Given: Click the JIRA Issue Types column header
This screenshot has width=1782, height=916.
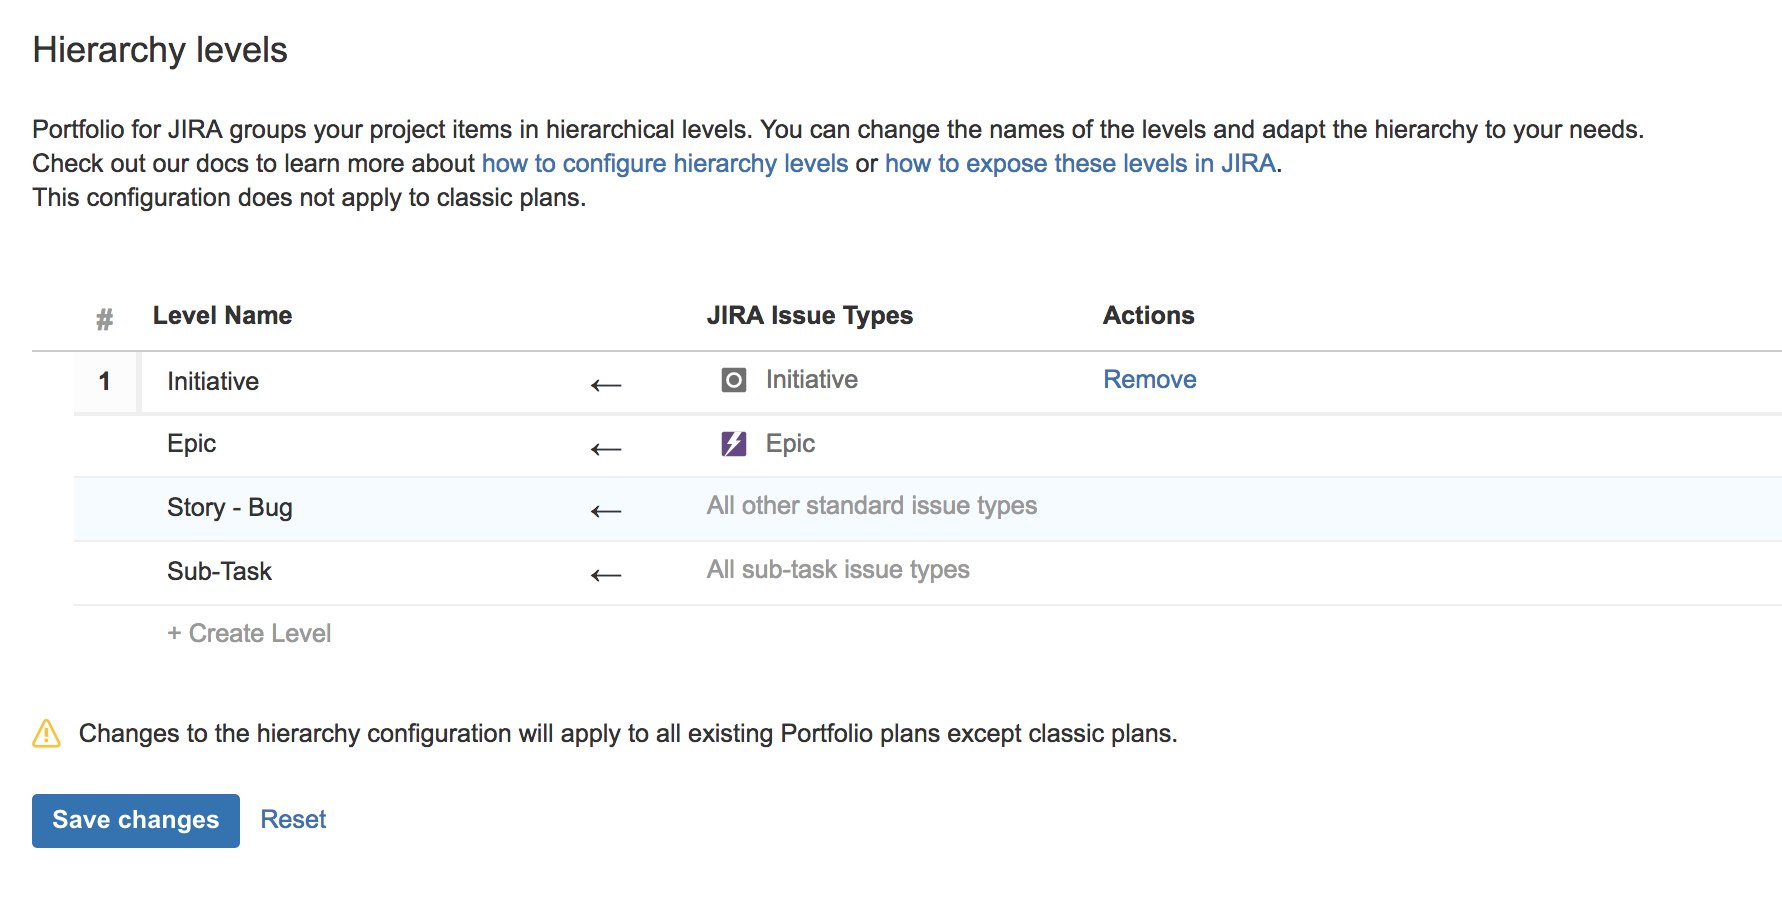Looking at the screenshot, I should point(809,315).
